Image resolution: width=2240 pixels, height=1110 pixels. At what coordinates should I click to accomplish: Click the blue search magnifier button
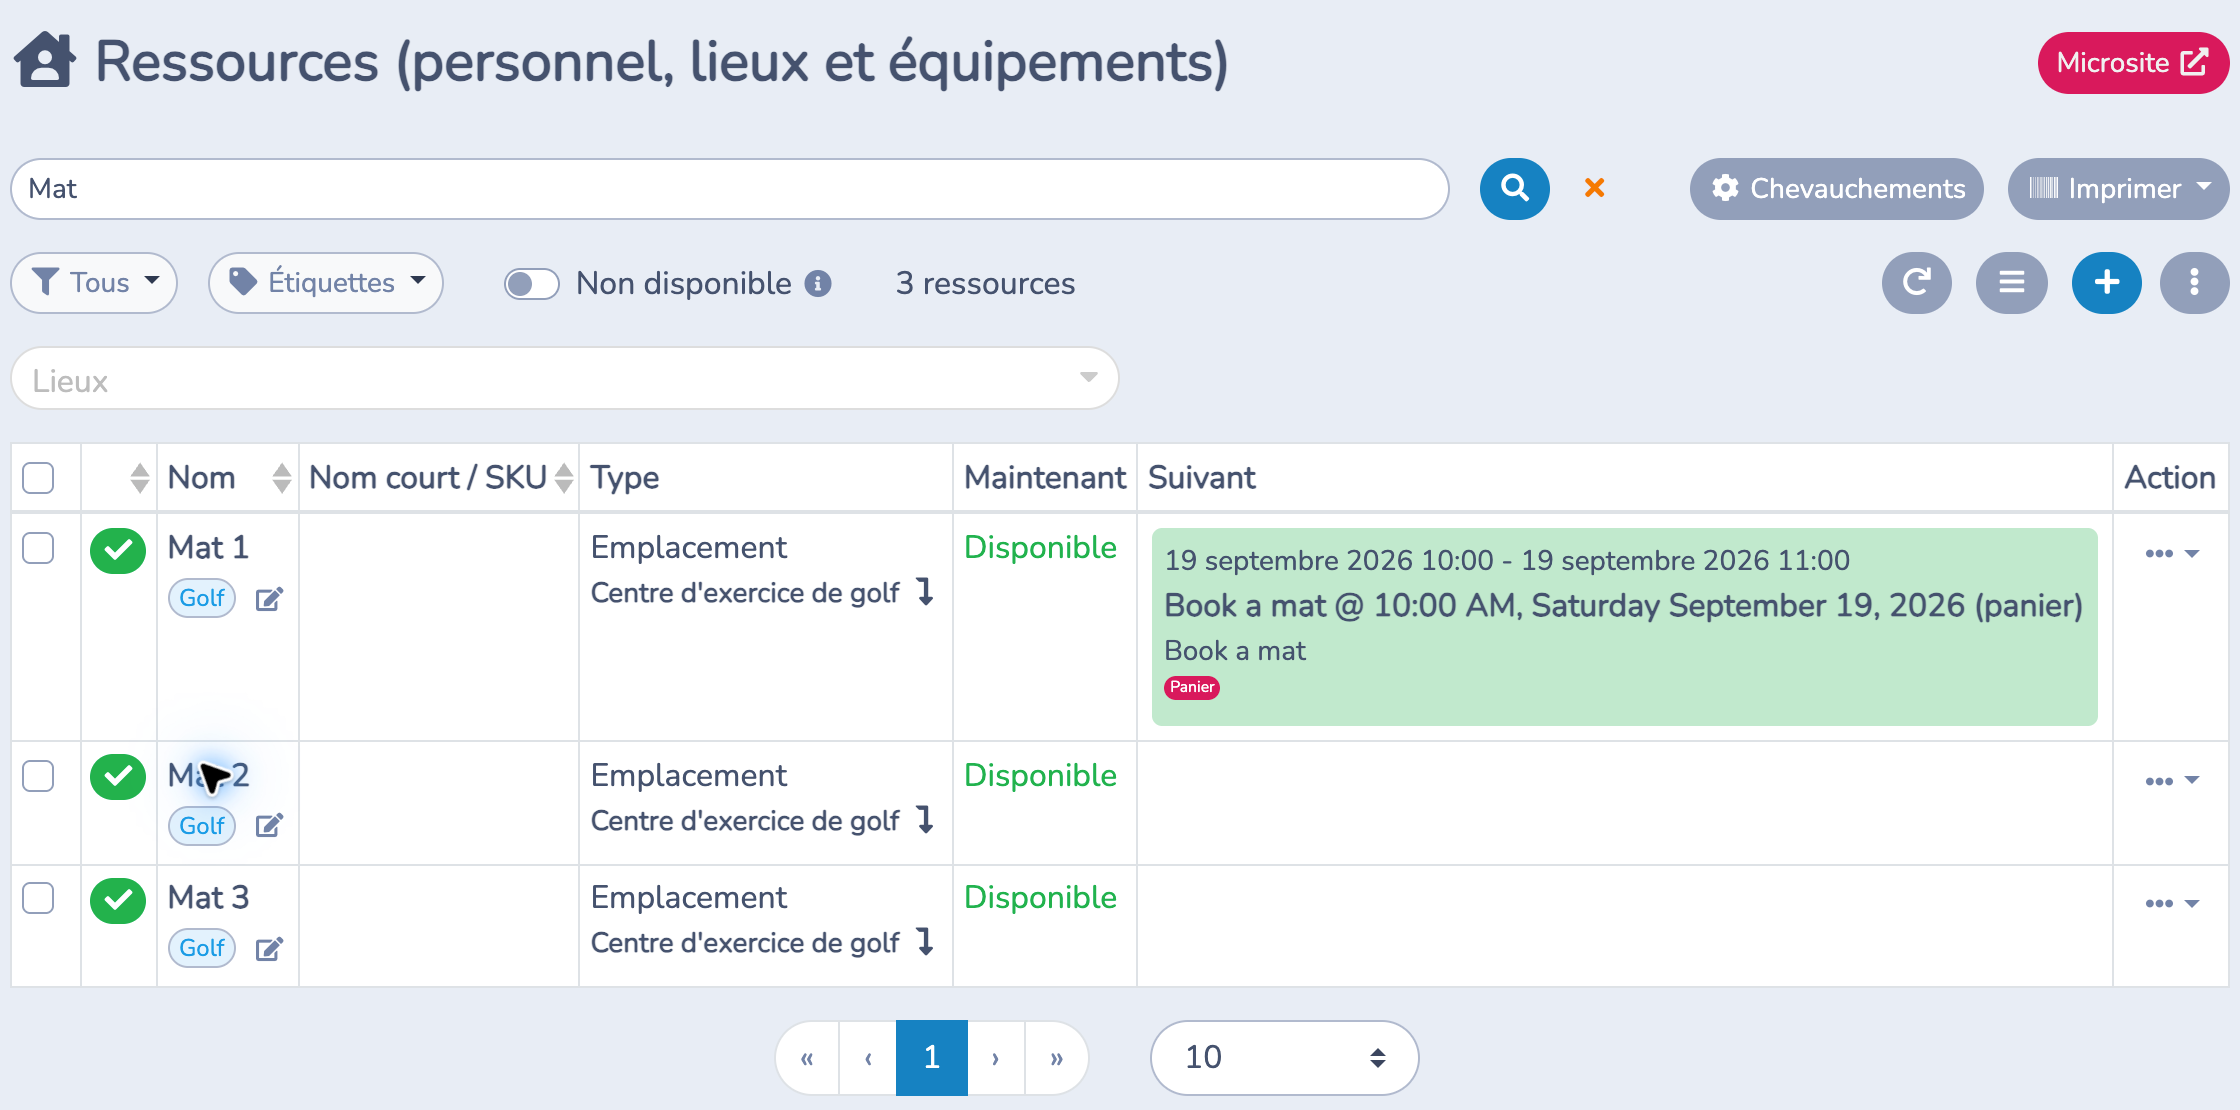click(1515, 188)
